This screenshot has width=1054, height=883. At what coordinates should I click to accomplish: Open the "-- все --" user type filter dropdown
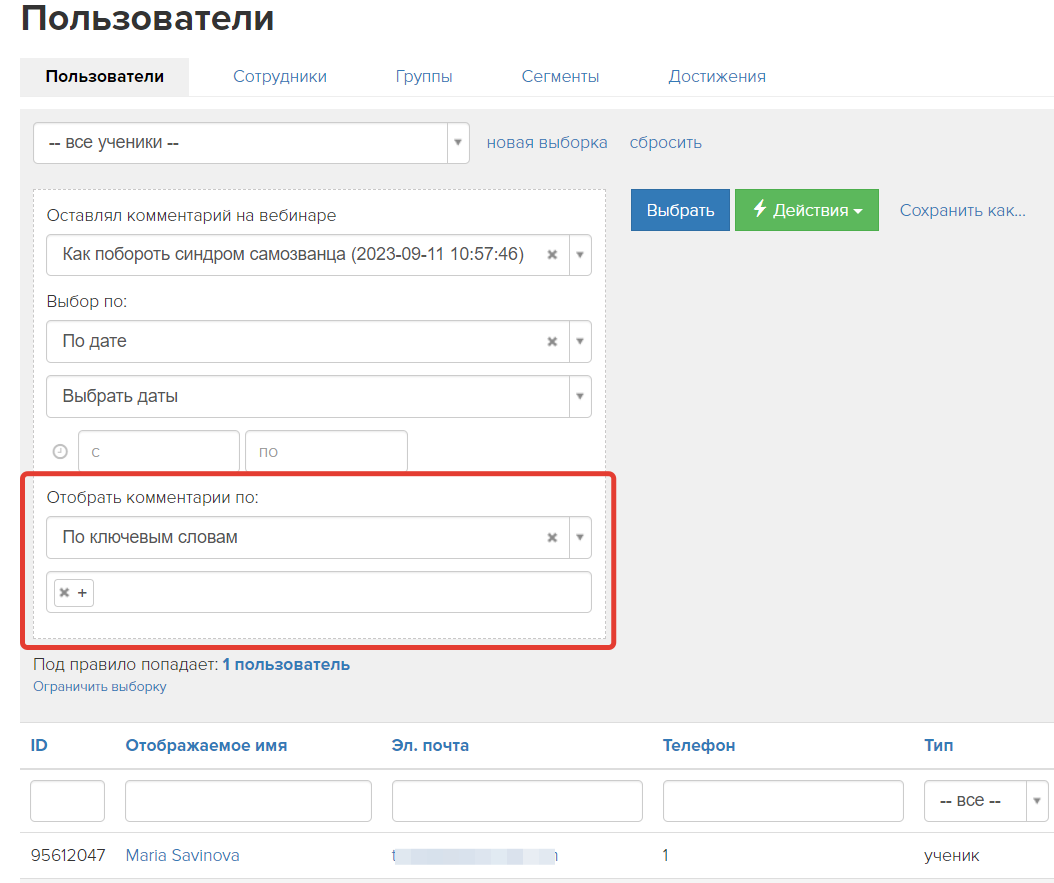[986, 800]
